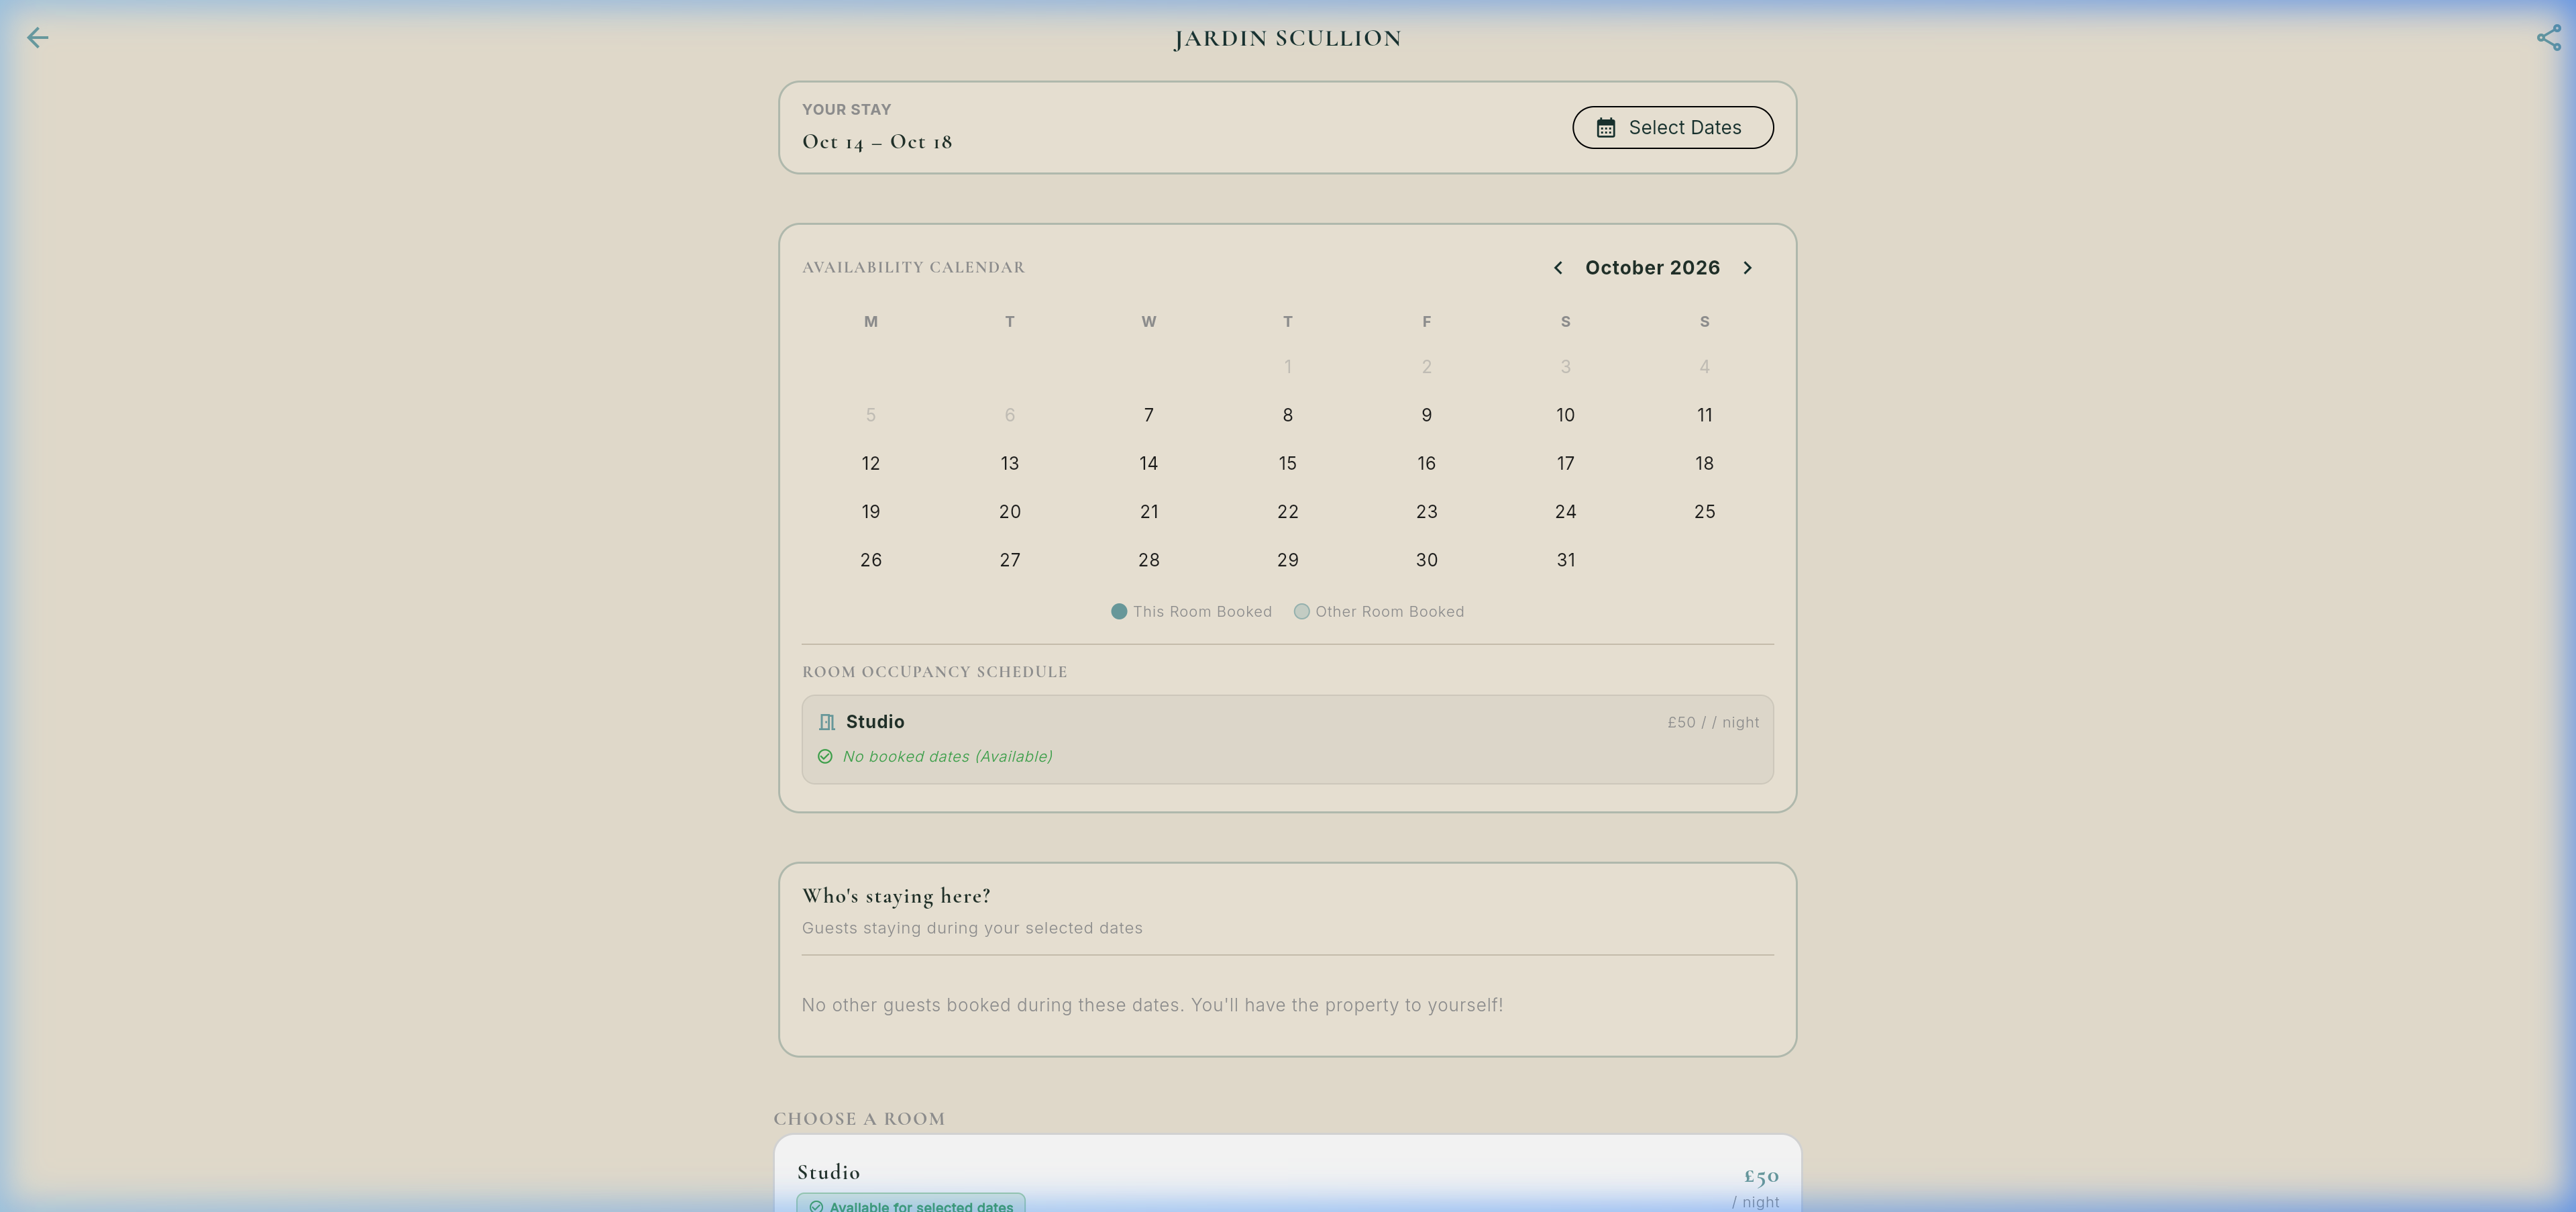Select October 26 on the calendar
This screenshot has width=2576, height=1212.
point(870,560)
